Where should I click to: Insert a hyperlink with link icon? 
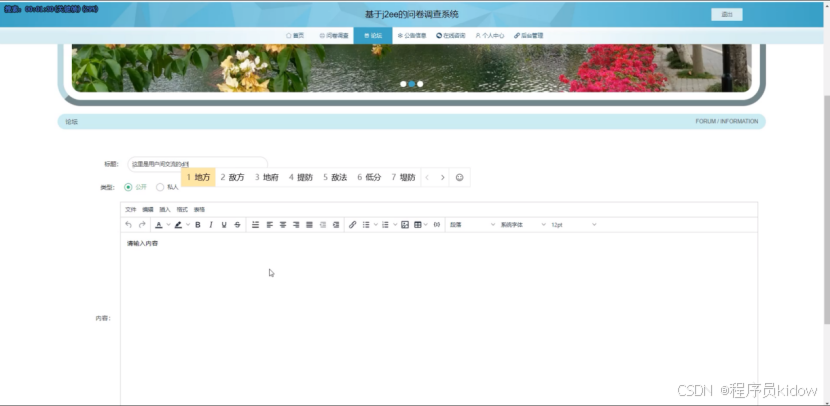[353, 225]
